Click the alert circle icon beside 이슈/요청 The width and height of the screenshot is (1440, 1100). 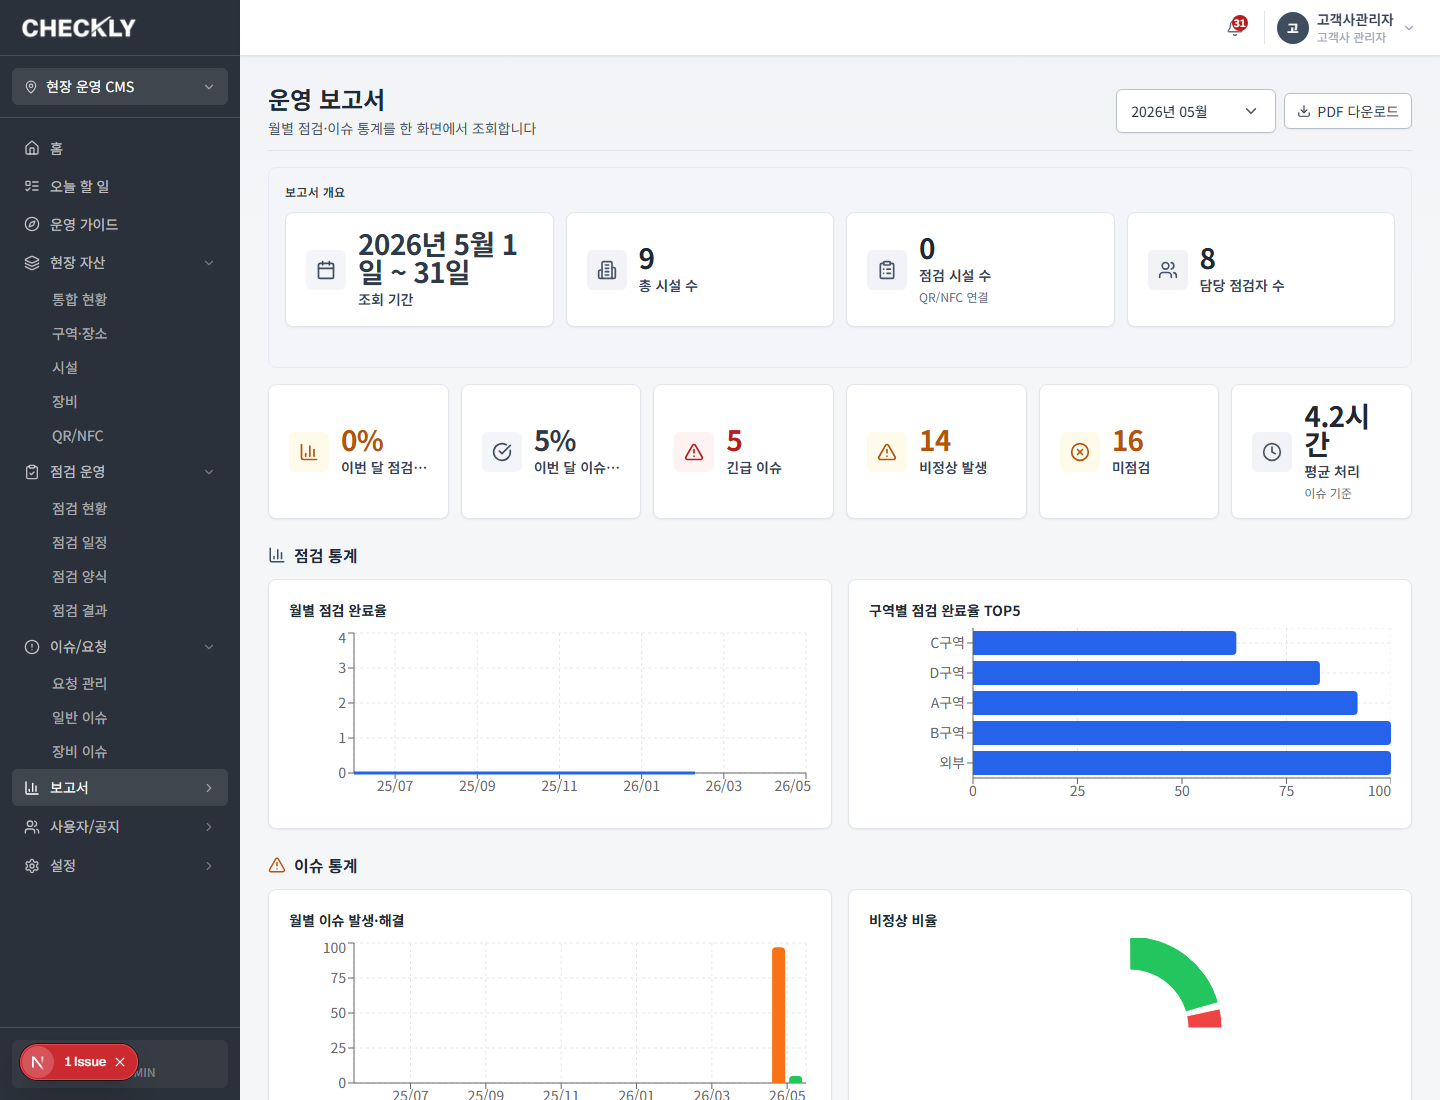click(32, 647)
